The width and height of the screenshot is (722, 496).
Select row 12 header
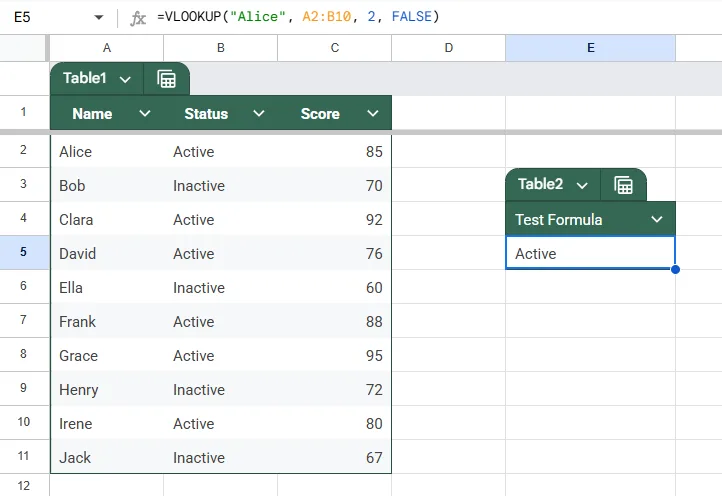tap(23, 485)
